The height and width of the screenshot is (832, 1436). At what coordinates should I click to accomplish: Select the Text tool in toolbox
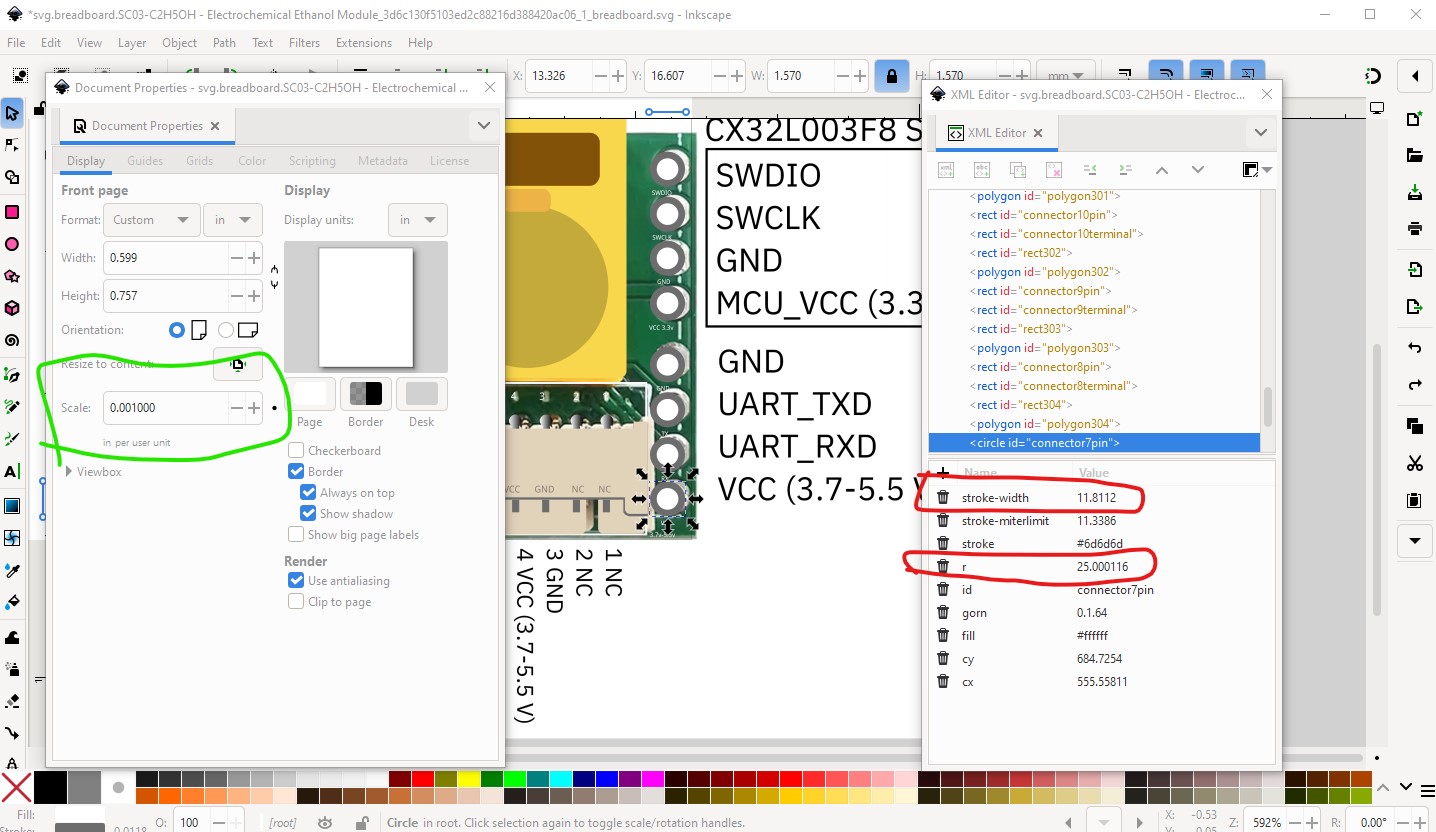pyautogui.click(x=12, y=471)
